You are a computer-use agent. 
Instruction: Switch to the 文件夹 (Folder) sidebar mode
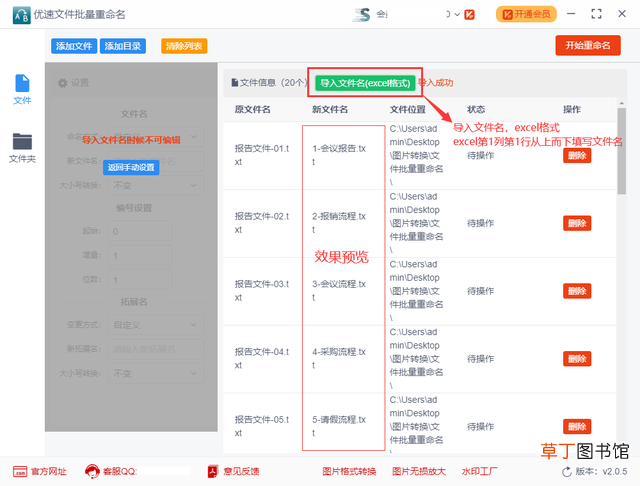[22, 148]
